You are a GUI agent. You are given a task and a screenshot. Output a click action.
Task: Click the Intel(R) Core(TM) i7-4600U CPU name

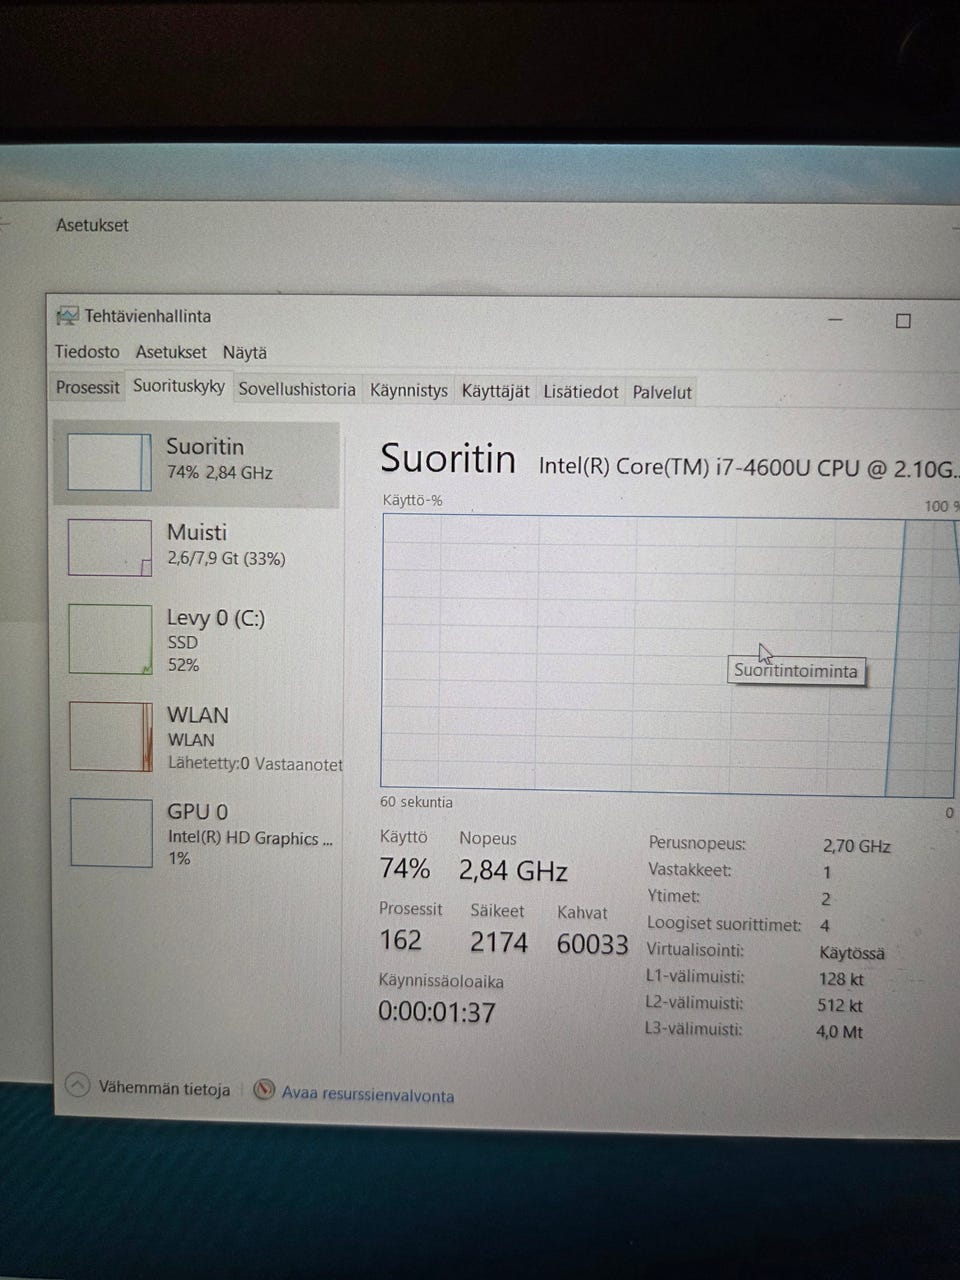749,467
